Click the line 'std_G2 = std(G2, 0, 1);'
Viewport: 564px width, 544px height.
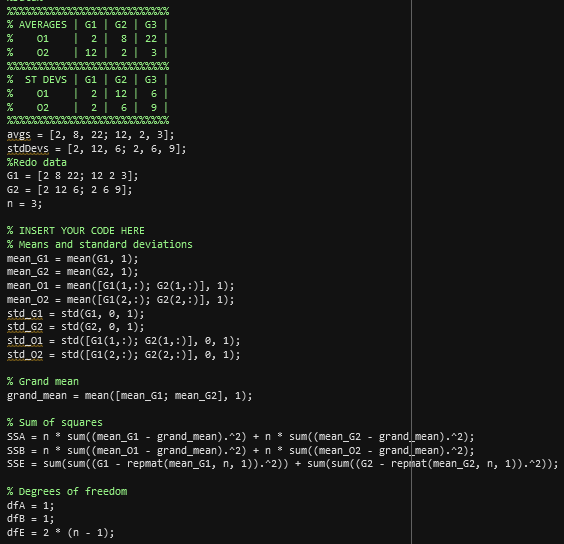76,327
